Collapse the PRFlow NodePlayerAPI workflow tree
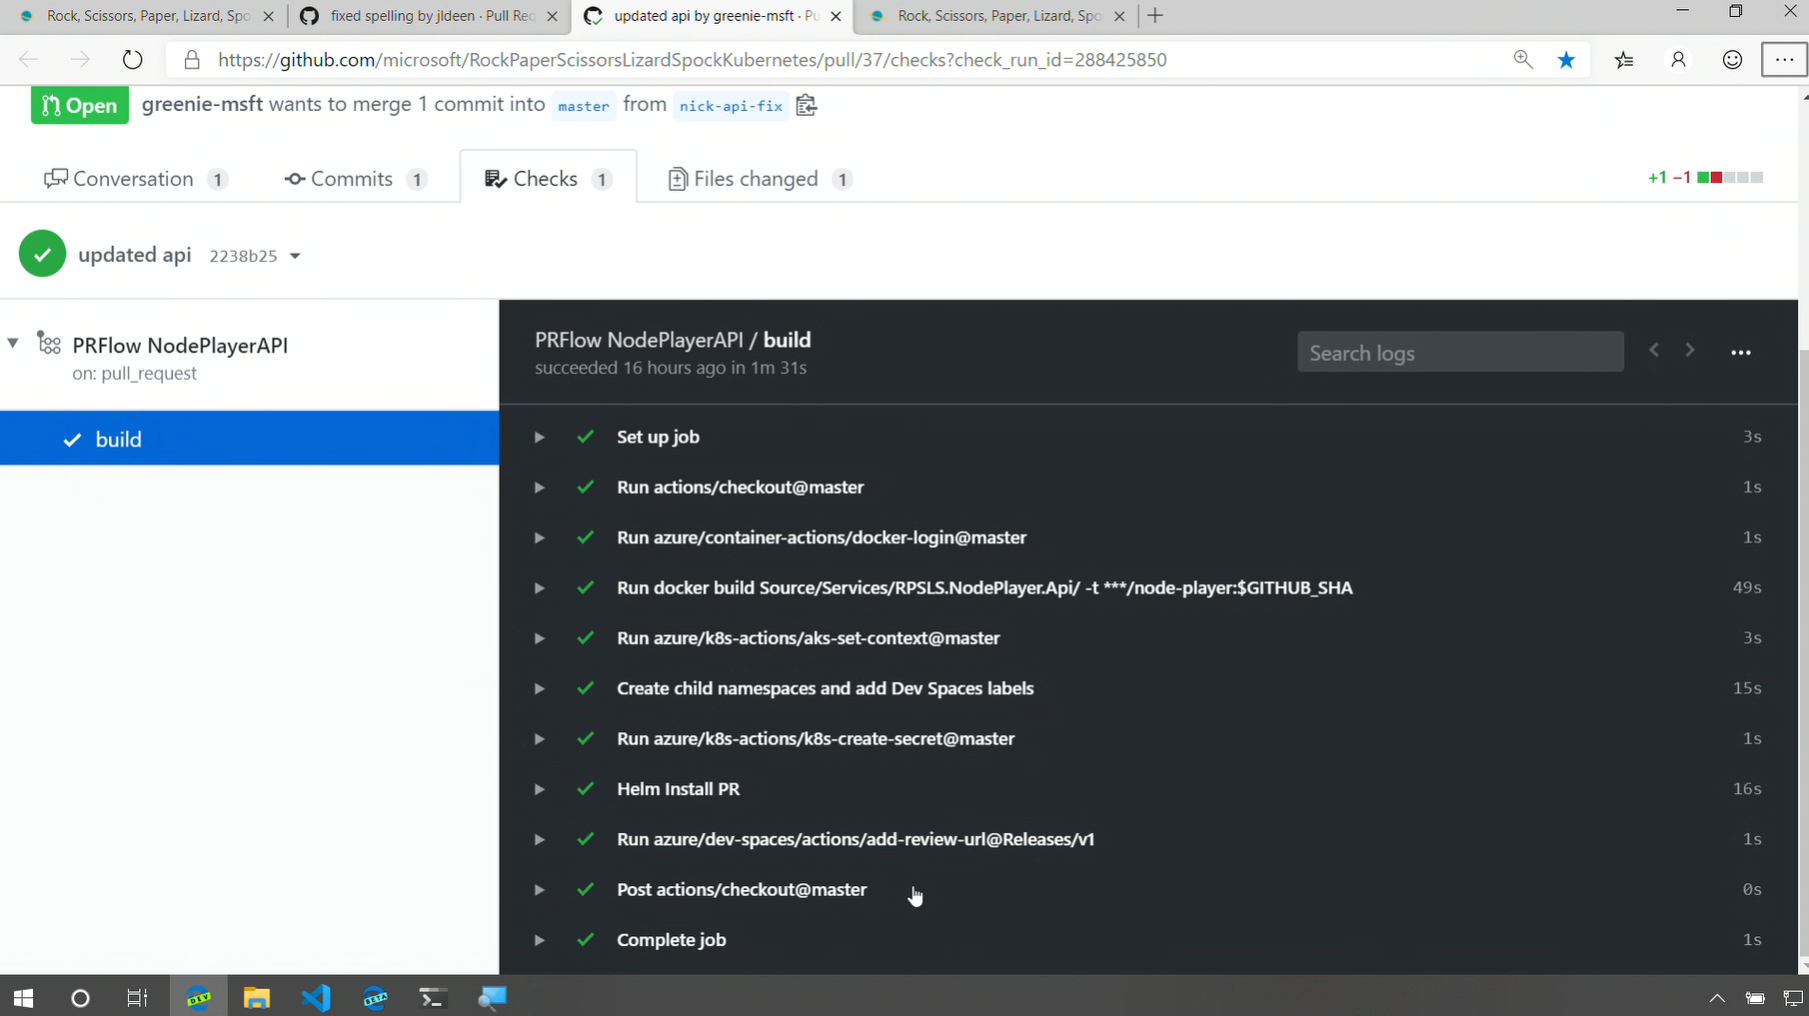1809x1016 pixels. pos(13,343)
